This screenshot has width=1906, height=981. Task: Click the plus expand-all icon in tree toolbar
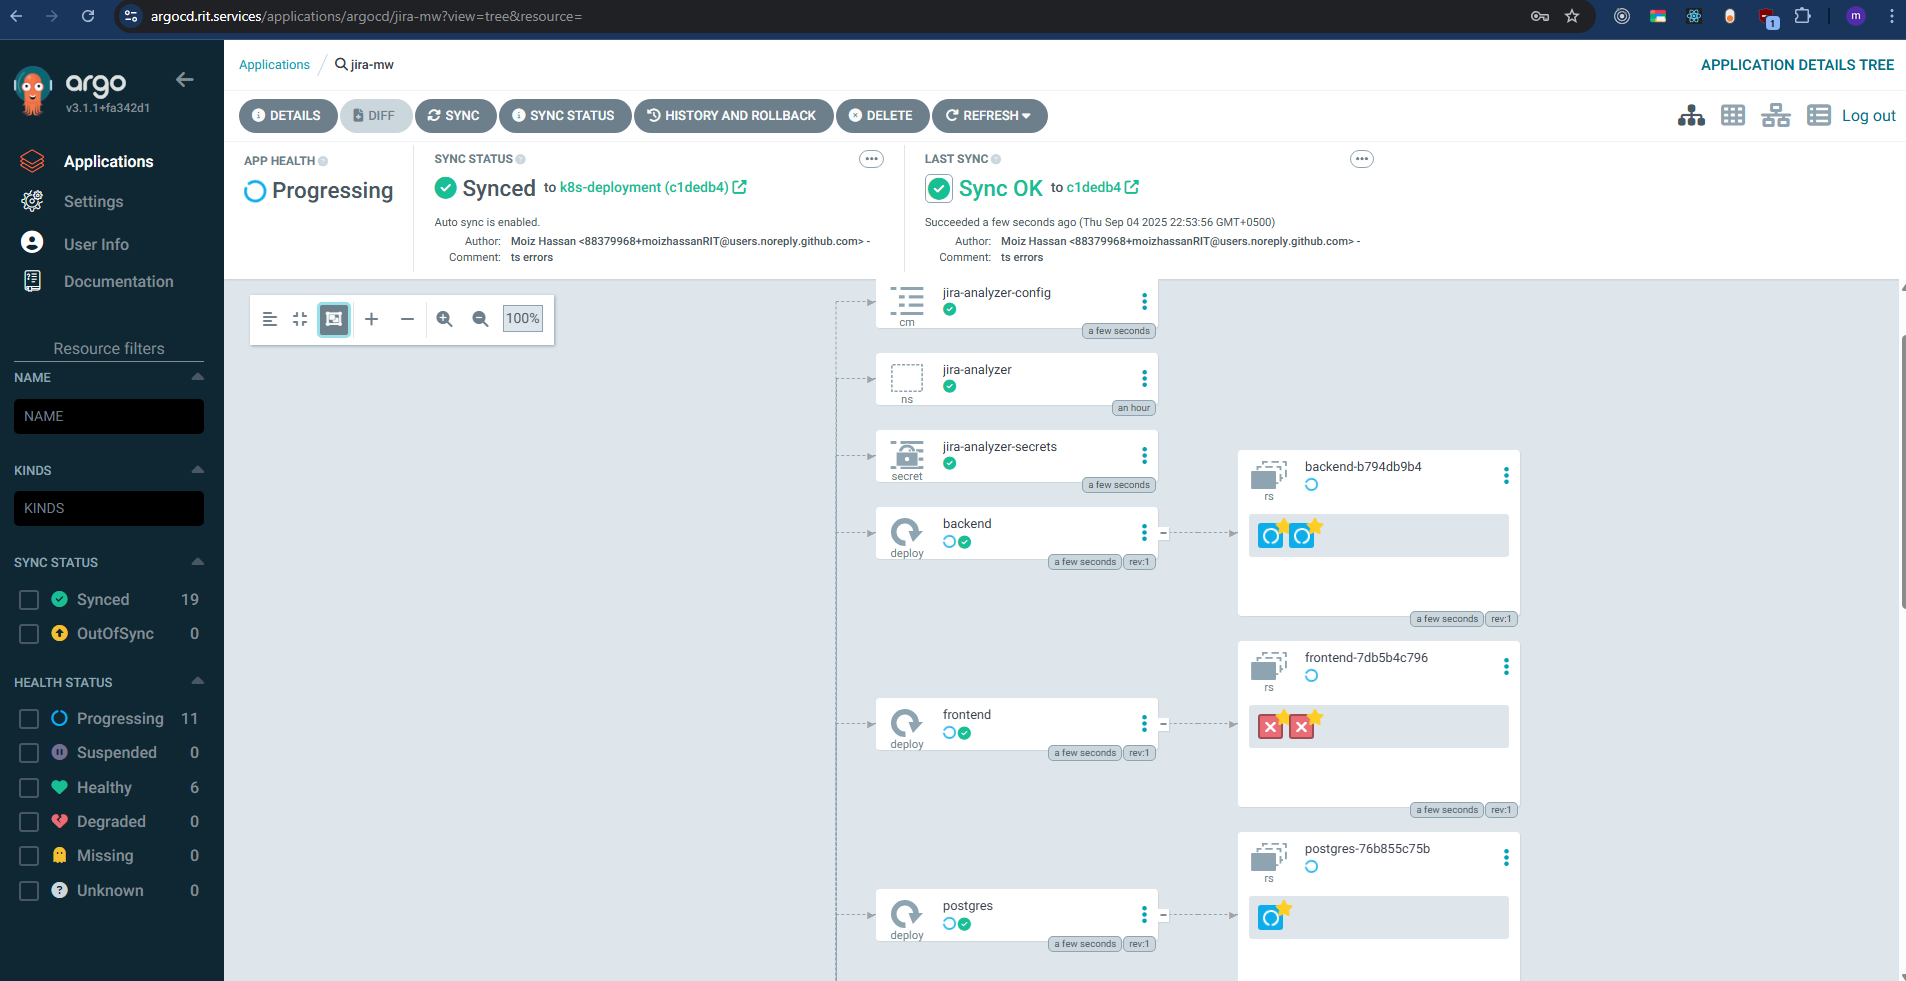tap(371, 319)
